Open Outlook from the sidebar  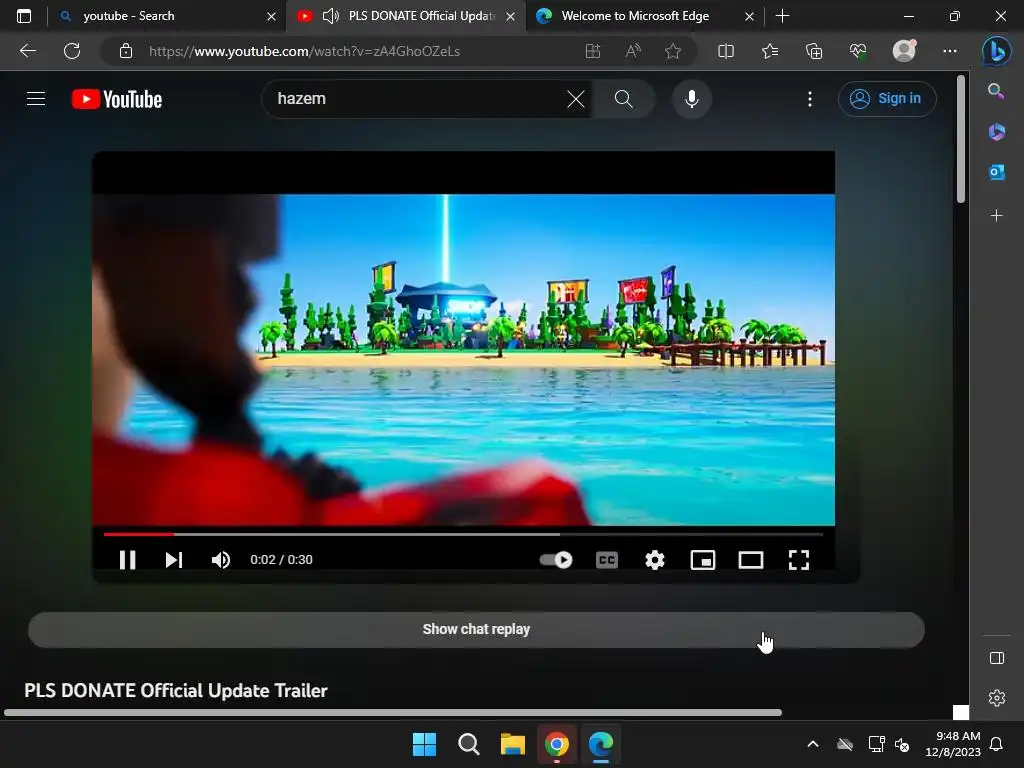point(996,172)
